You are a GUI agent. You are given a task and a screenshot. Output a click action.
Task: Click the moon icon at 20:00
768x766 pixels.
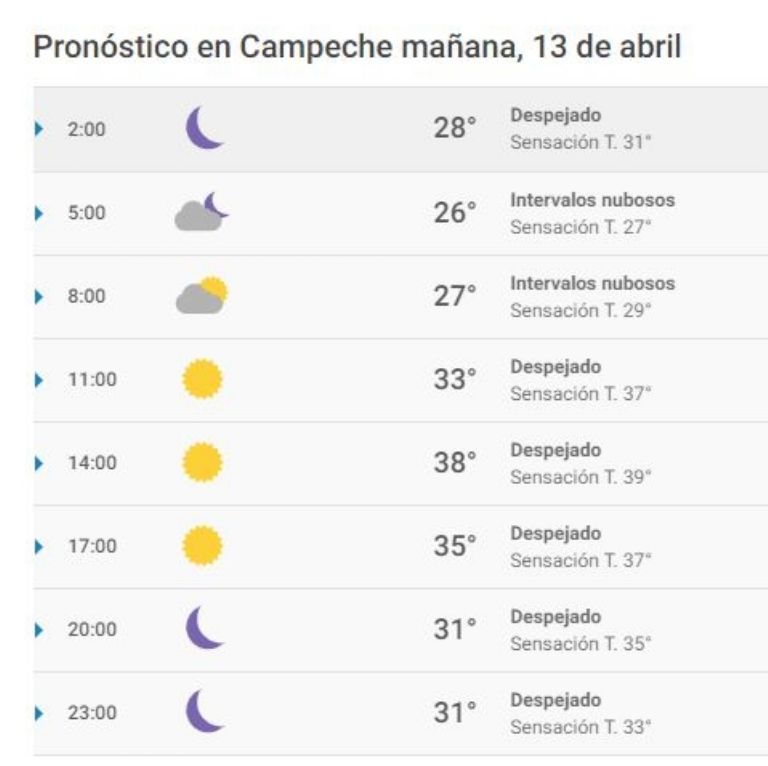tap(204, 628)
